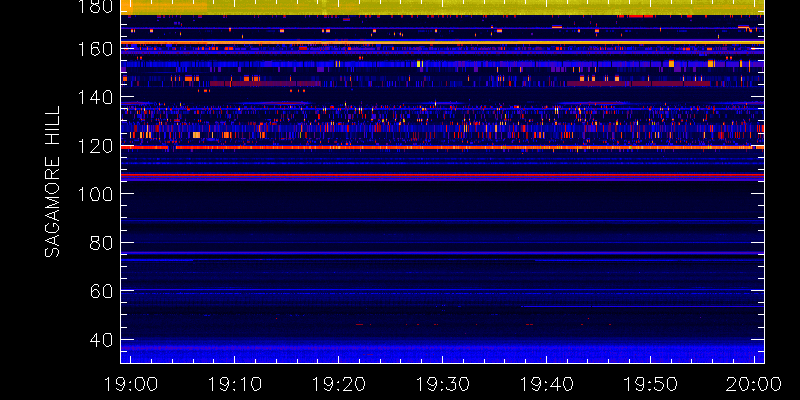Click the 19:40 time axis label

click(x=546, y=383)
